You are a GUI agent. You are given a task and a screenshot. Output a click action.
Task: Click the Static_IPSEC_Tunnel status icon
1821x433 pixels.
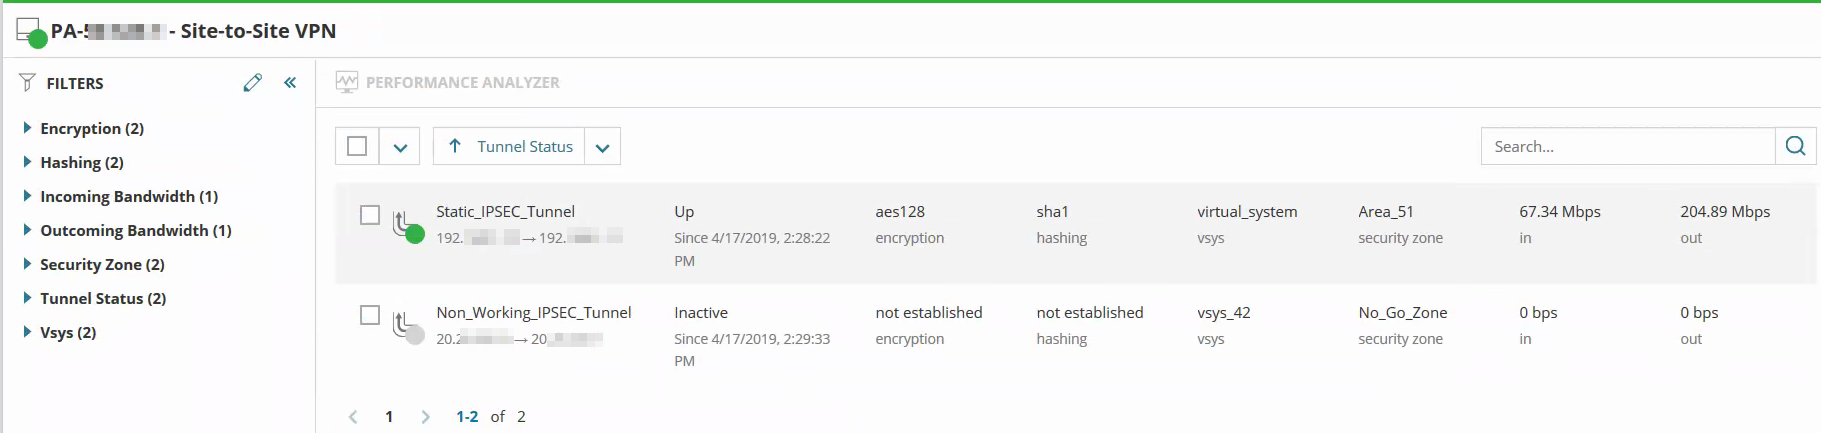tap(406, 226)
